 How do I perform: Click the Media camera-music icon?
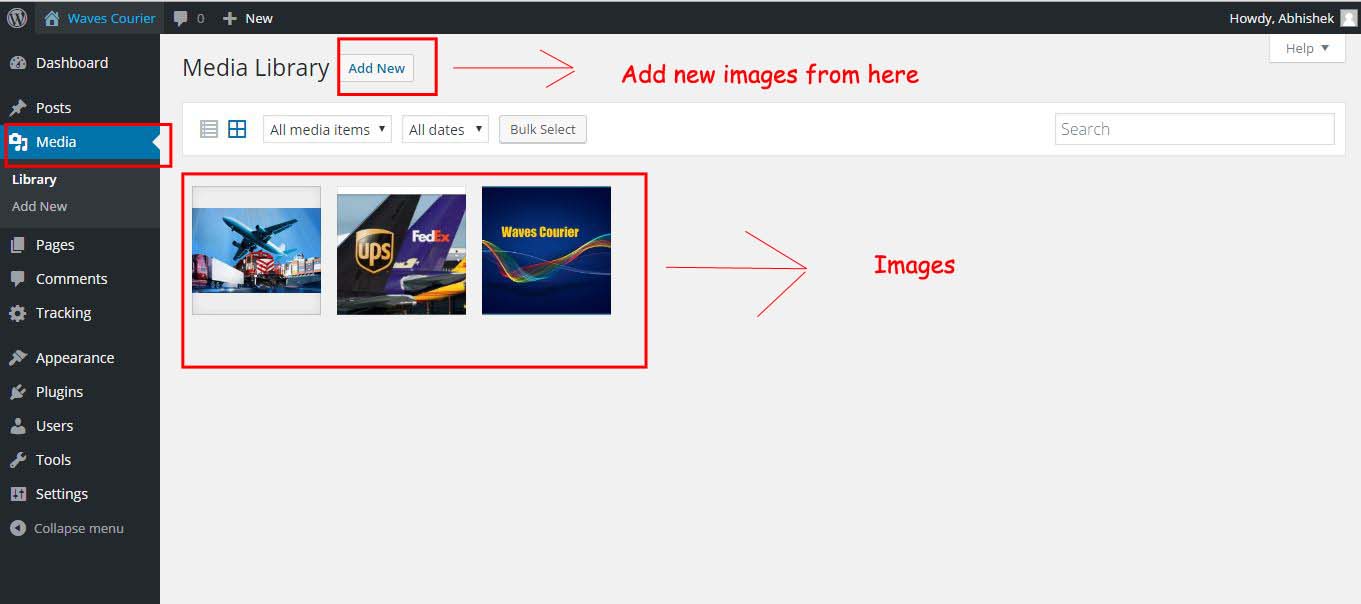pos(18,142)
